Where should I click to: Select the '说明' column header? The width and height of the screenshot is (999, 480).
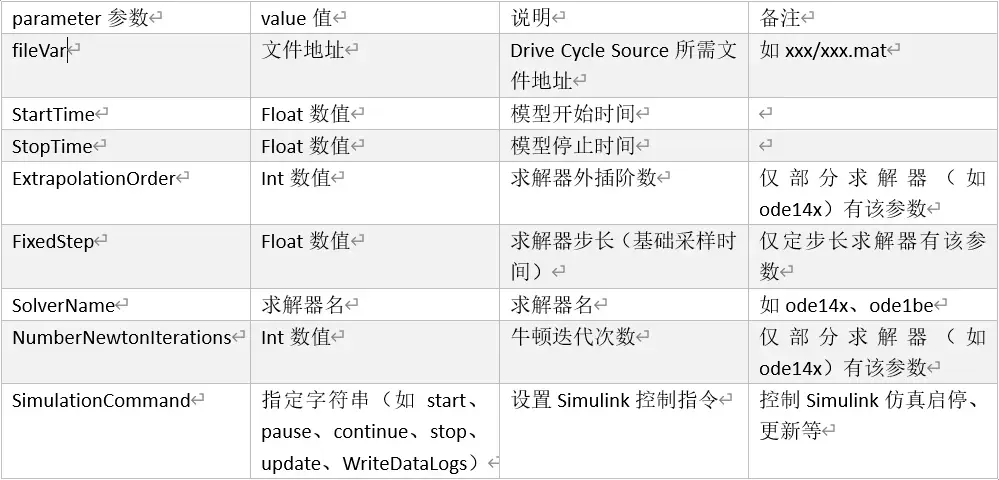pos(624,17)
